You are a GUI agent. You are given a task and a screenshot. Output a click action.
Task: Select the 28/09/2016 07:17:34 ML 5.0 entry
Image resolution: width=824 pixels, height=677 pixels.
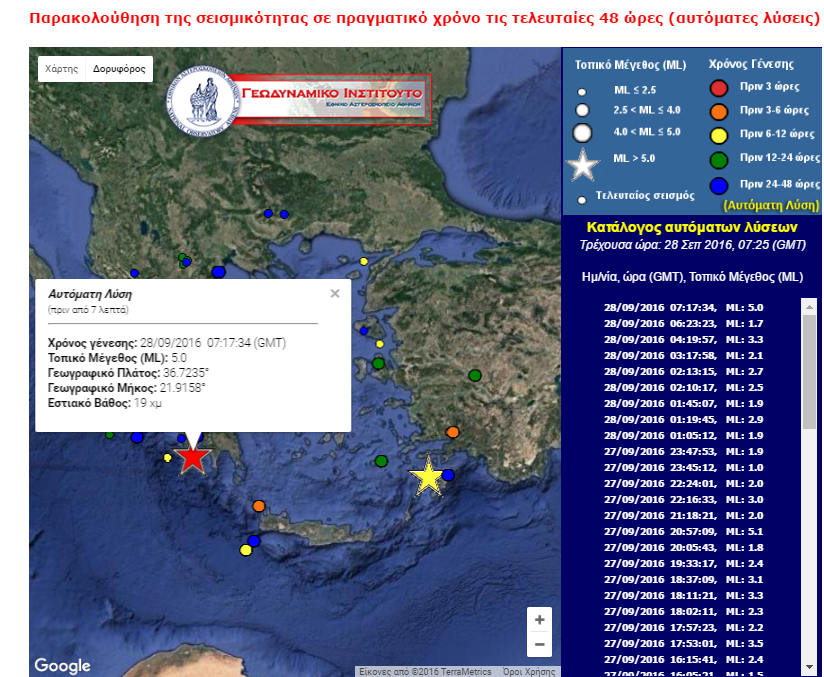[x=683, y=308]
